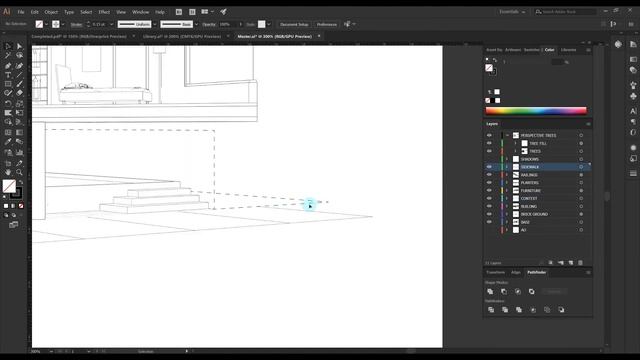Toggle visibility of TREE FILL sublayer
The image size is (640, 360).
click(489, 143)
